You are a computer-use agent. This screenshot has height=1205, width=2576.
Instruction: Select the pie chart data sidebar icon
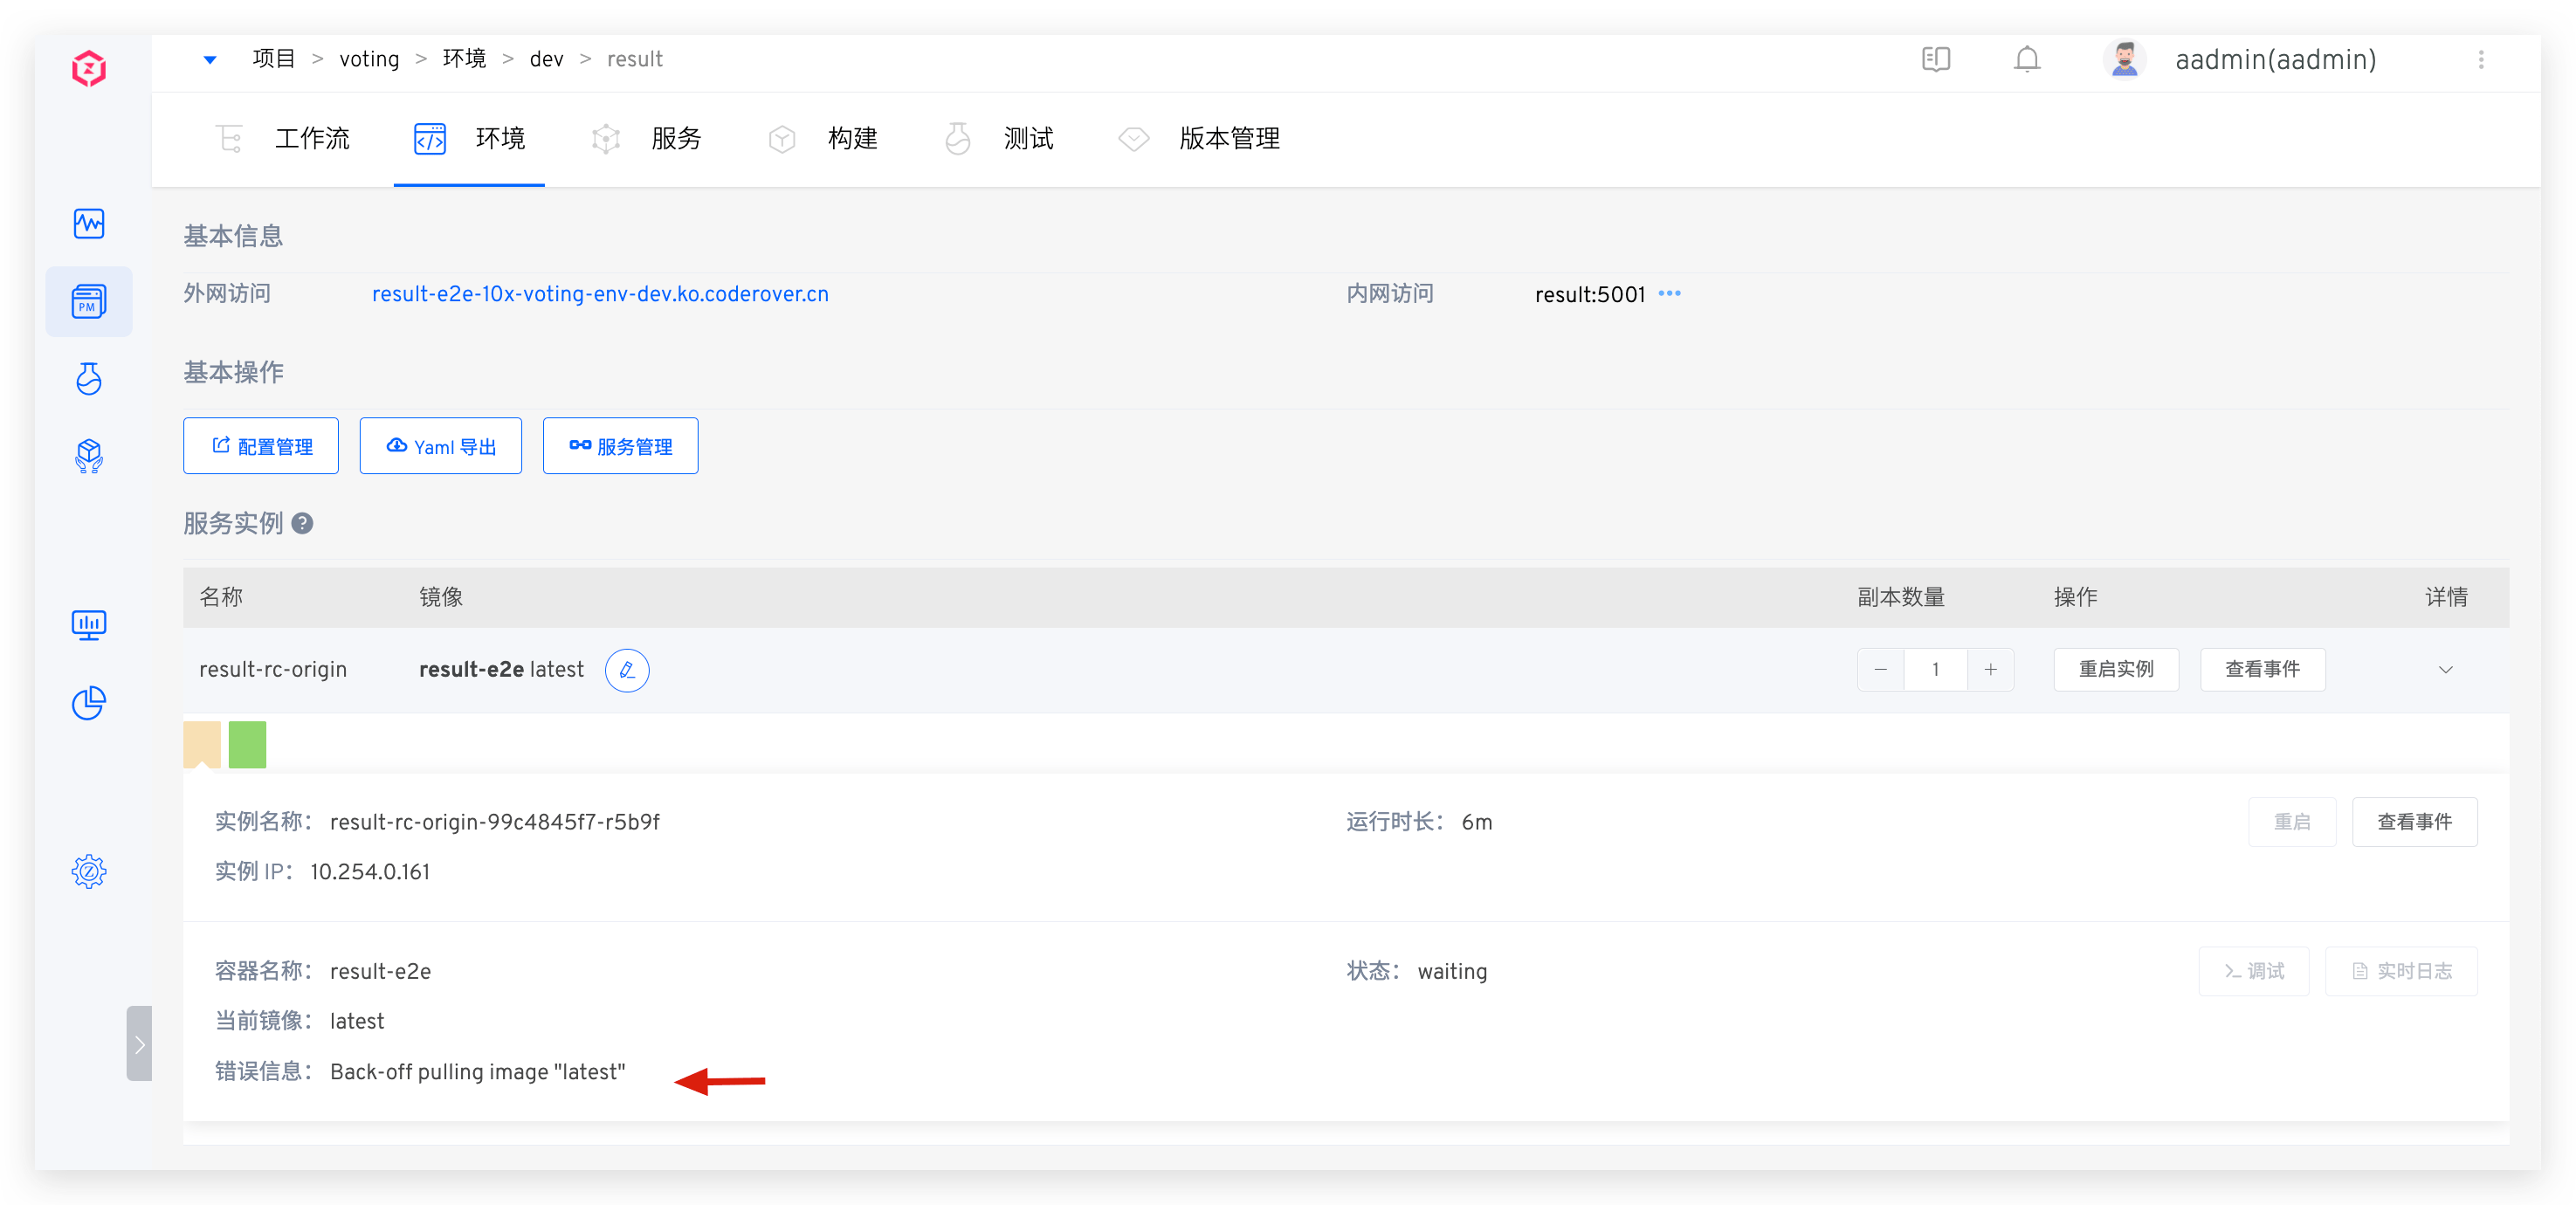(x=89, y=703)
